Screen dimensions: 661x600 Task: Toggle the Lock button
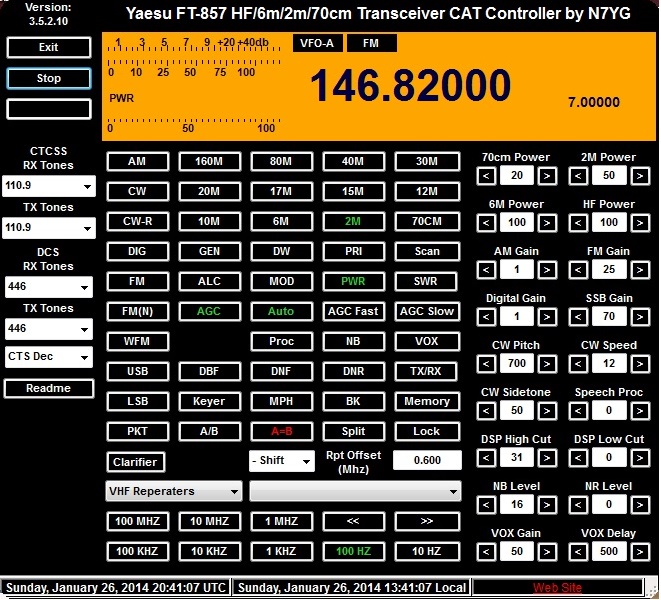[x=427, y=431]
